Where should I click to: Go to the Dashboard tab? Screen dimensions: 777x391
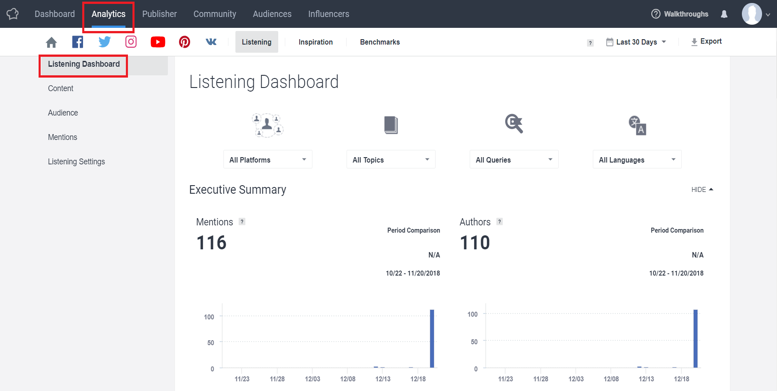[x=55, y=14]
